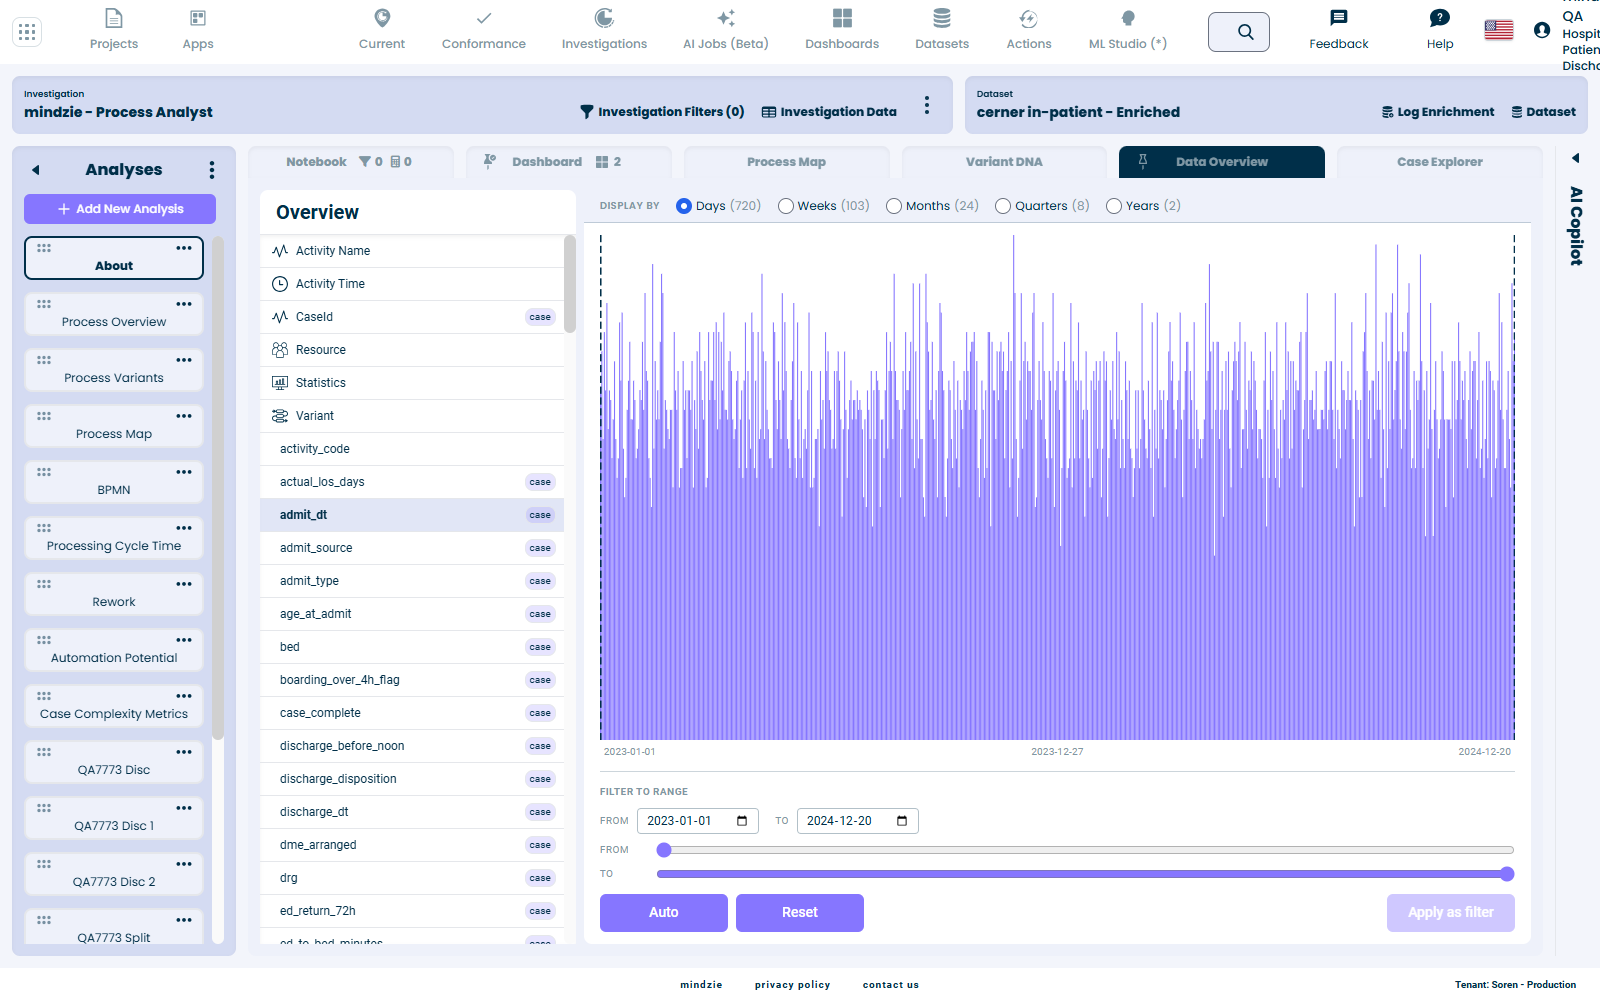The height and width of the screenshot is (1000, 1600).
Task: Open the Process Overview analysis options menu
Action: (x=184, y=304)
